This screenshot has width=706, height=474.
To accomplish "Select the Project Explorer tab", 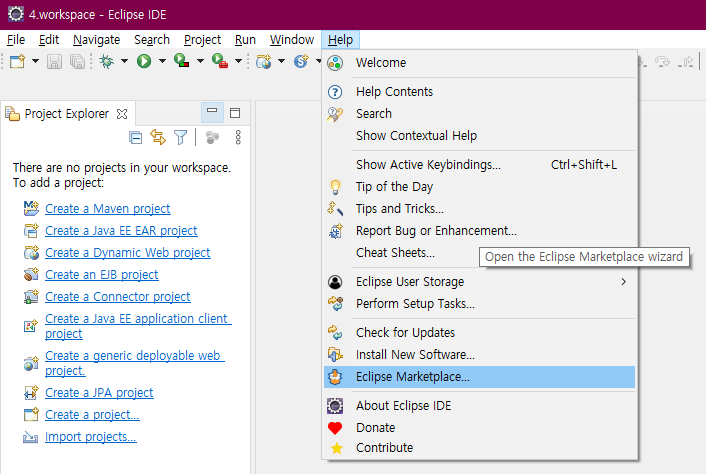I will click(67, 113).
